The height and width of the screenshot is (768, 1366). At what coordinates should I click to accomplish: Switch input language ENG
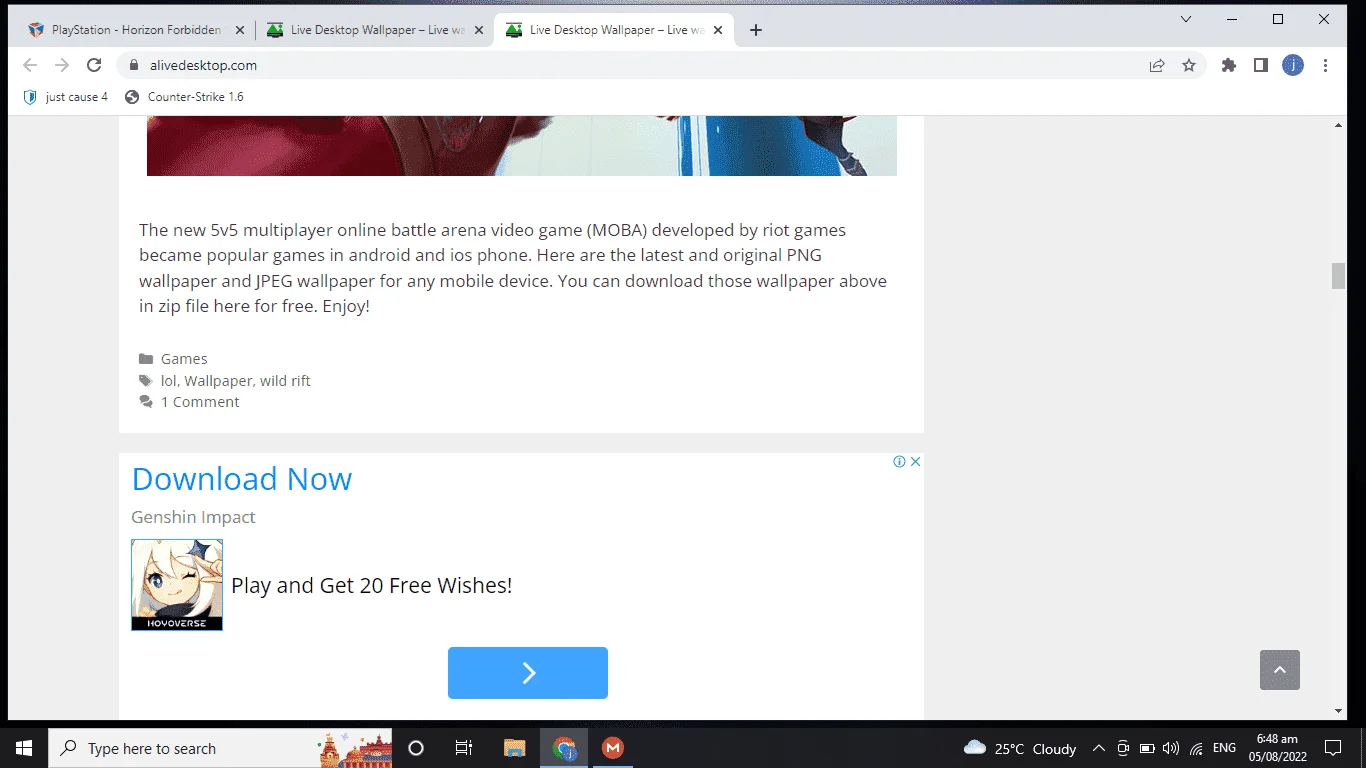(1224, 748)
